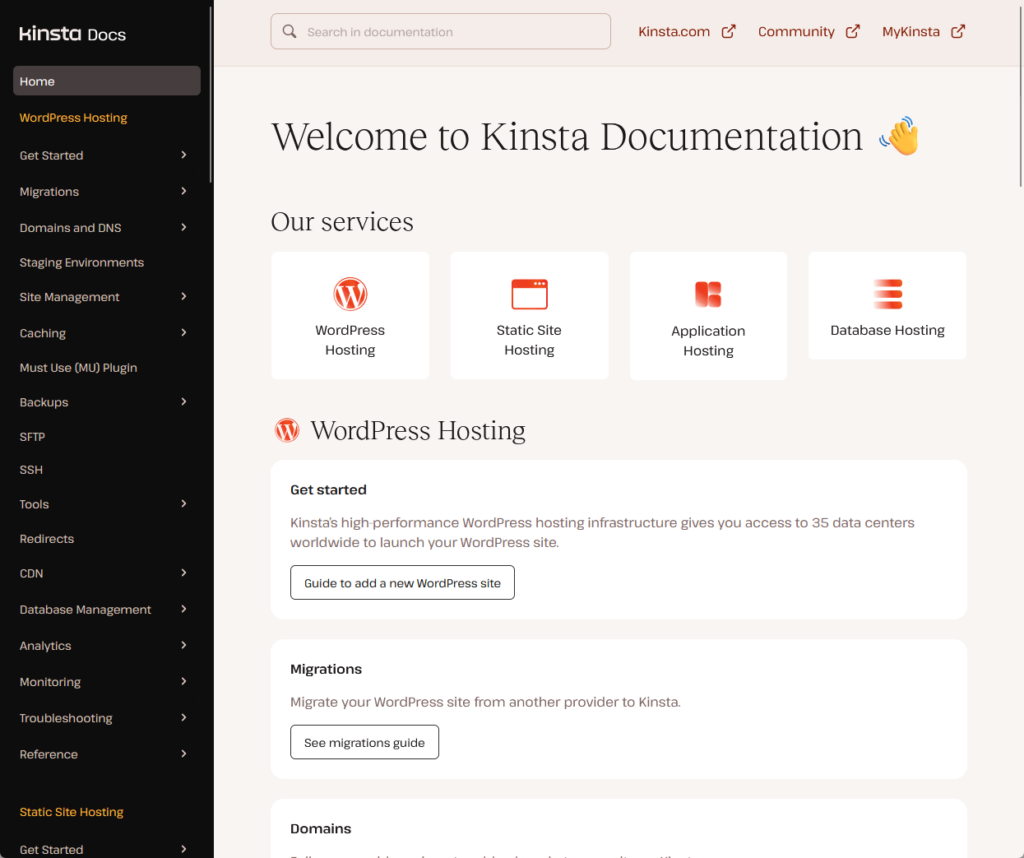
Task: Click the browser window icon for Static Site Hosting
Action: 529,294
